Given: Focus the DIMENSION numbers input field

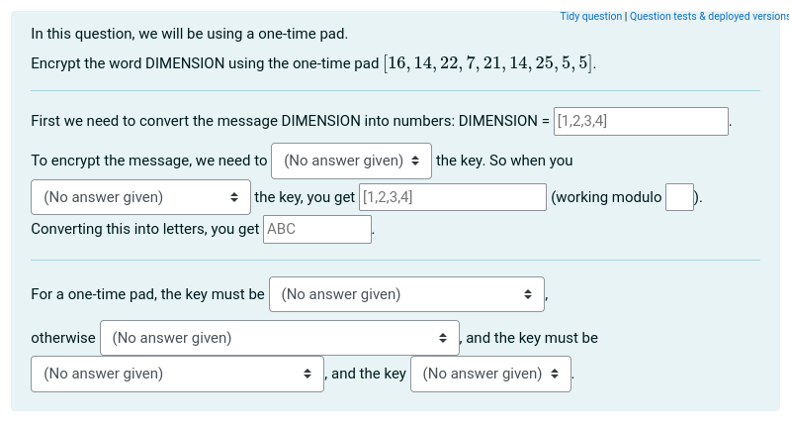Looking at the screenshot, I should pos(640,121).
